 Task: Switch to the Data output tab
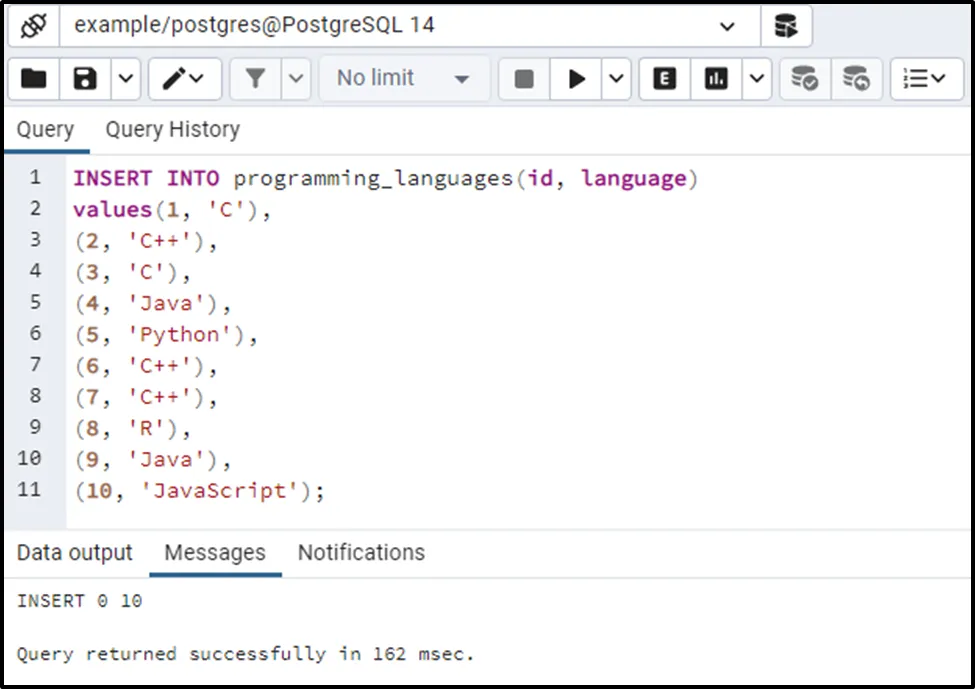[x=75, y=553]
